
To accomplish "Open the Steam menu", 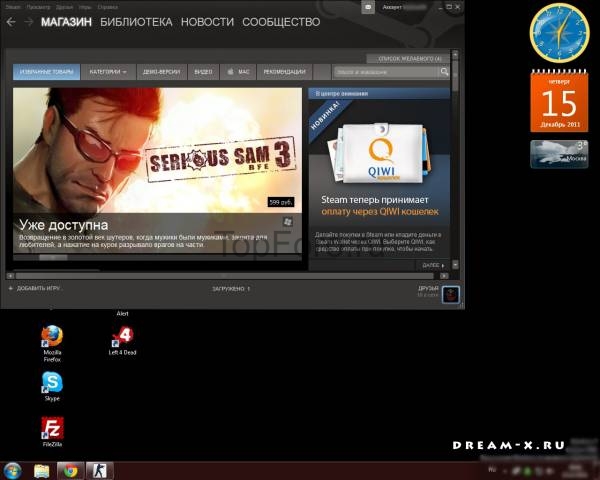I will [13, 7].
